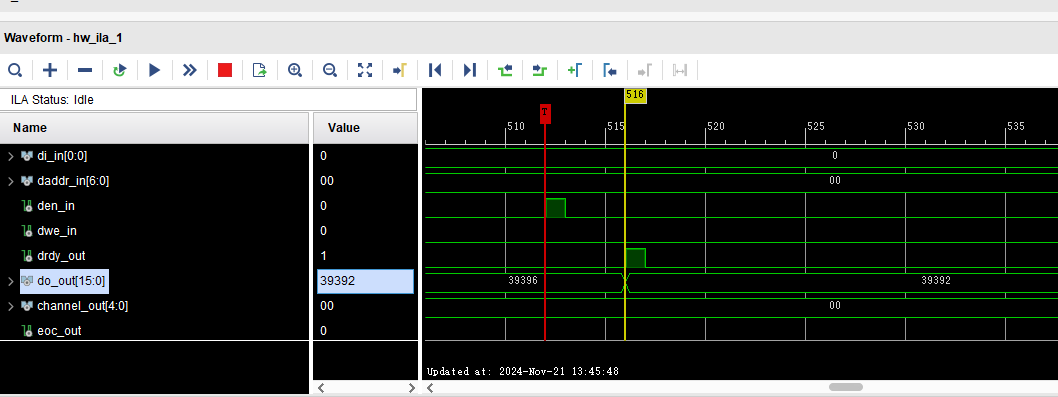Image resolution: width=1058 pixels, height=397 pixels.
Task: Zoom fit the waveform view
Action: tap(365, 70)
